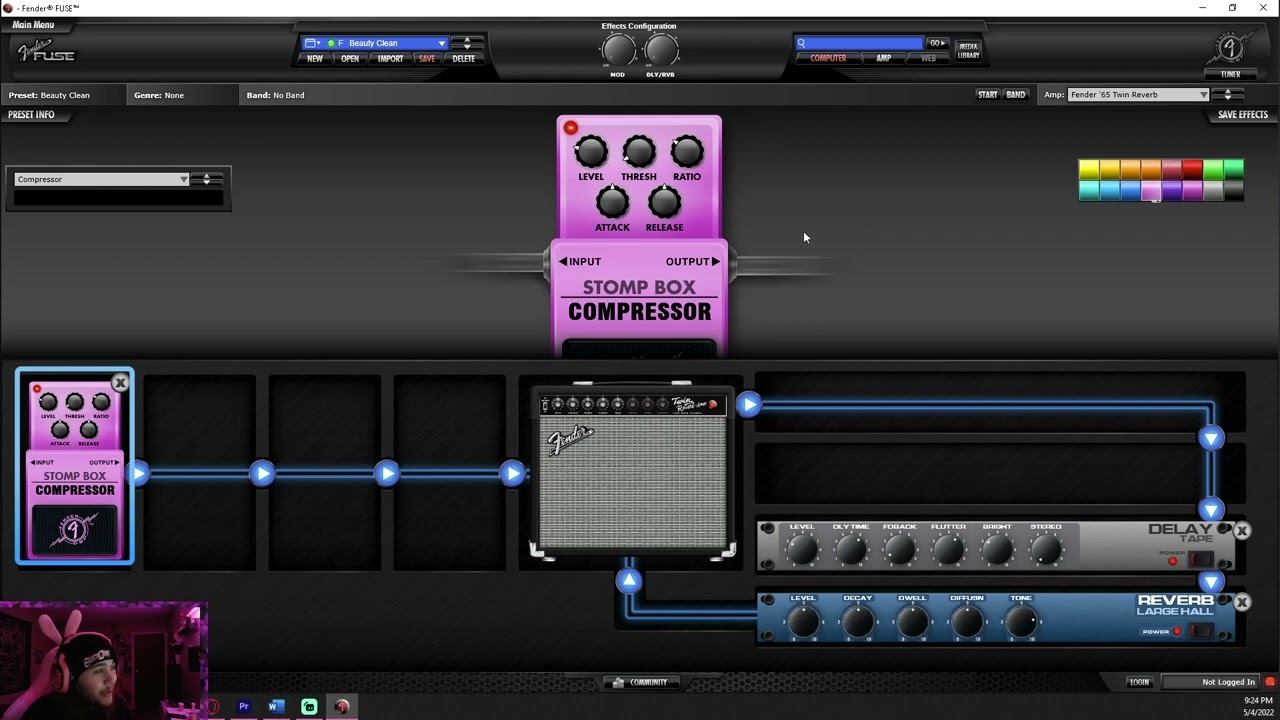This screenshot has width=1280, height=720.
Task: Toggle the Large Hall Reverb power switch
Action: (x=1200, y=631)
